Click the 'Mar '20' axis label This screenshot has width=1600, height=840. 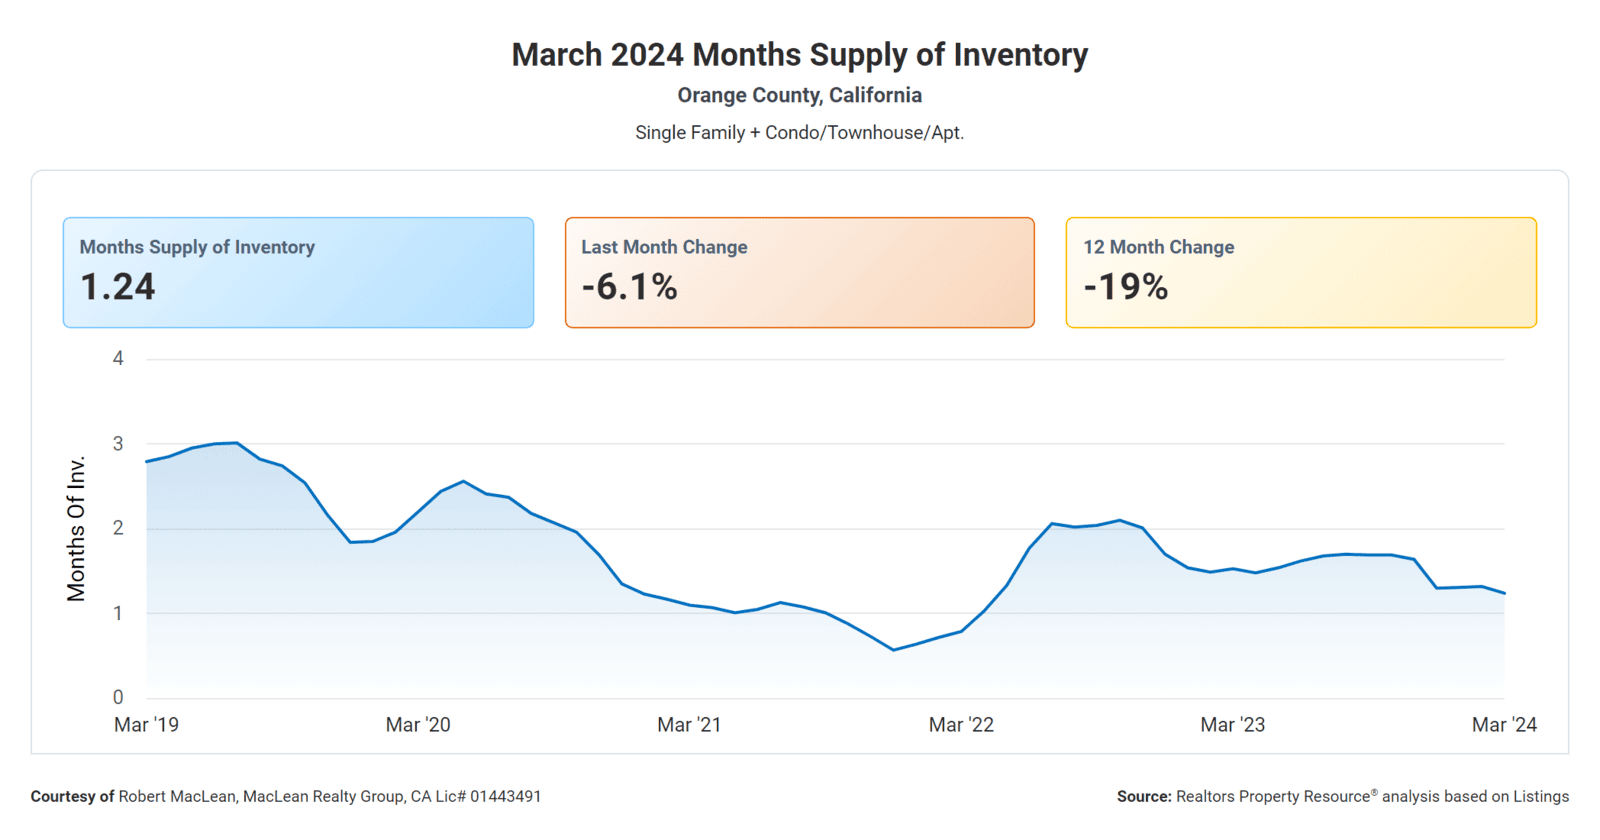[x=418, y=725]
